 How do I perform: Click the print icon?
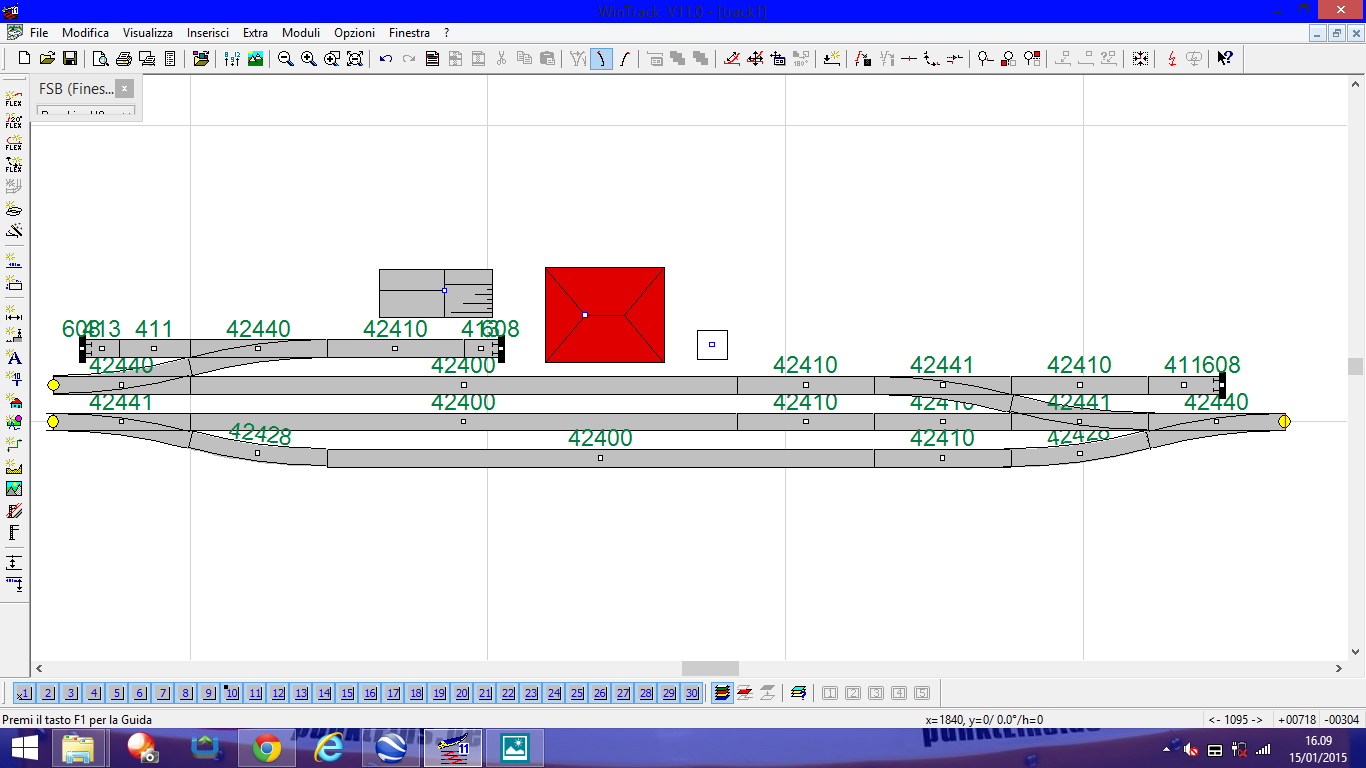point(124,59)
